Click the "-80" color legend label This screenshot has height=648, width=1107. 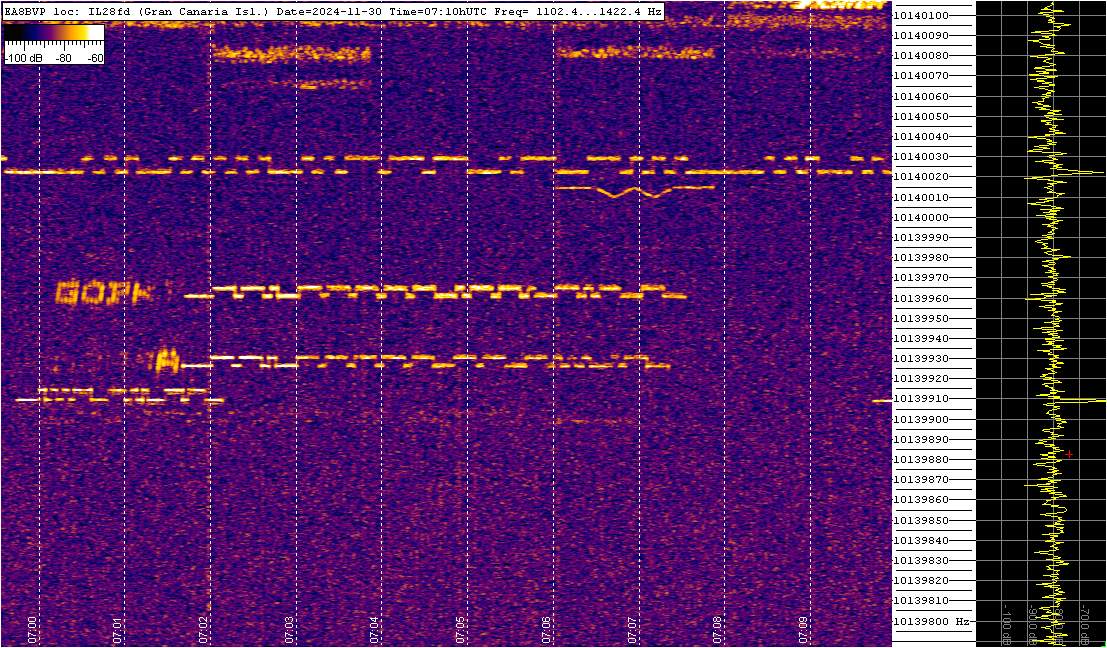64,59
